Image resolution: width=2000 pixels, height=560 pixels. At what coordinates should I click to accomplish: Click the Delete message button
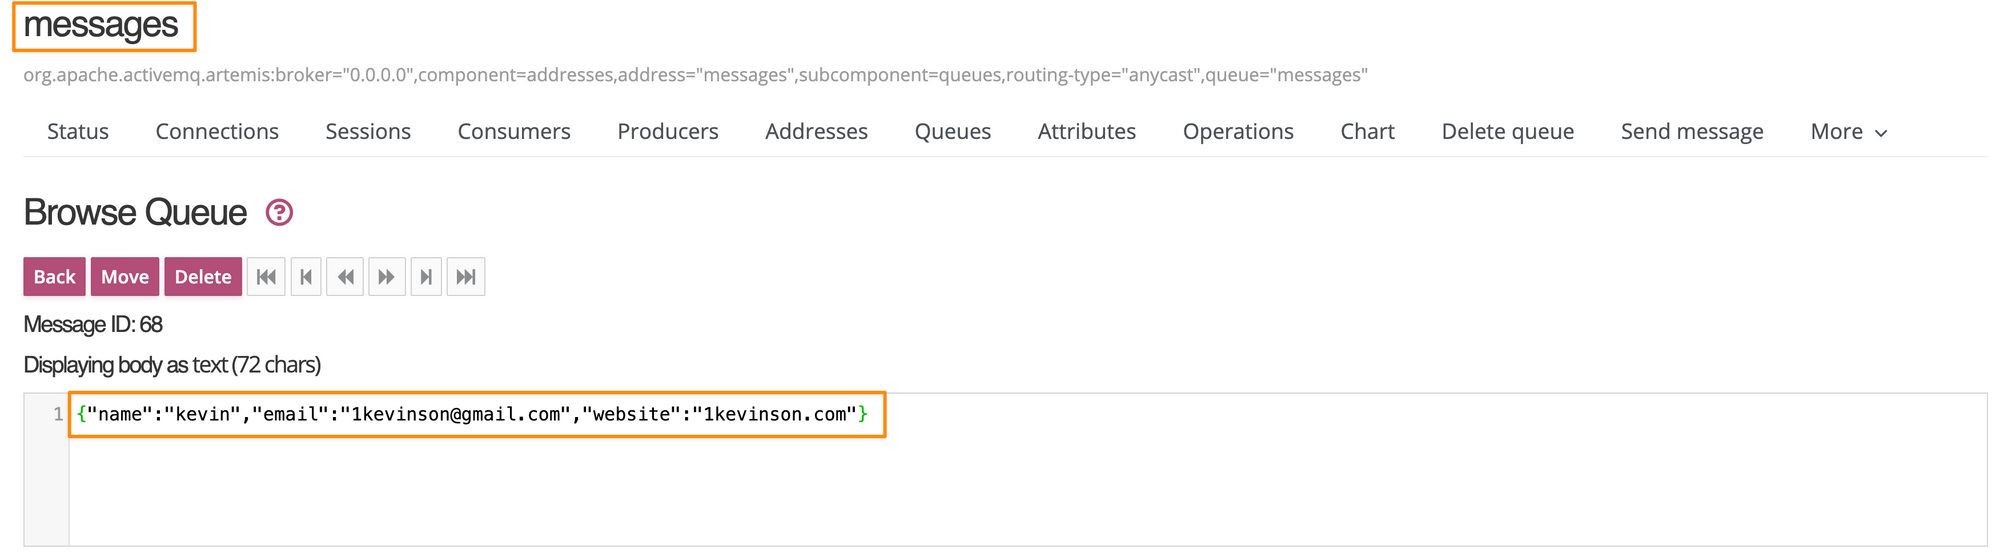[x=203, y=277]
